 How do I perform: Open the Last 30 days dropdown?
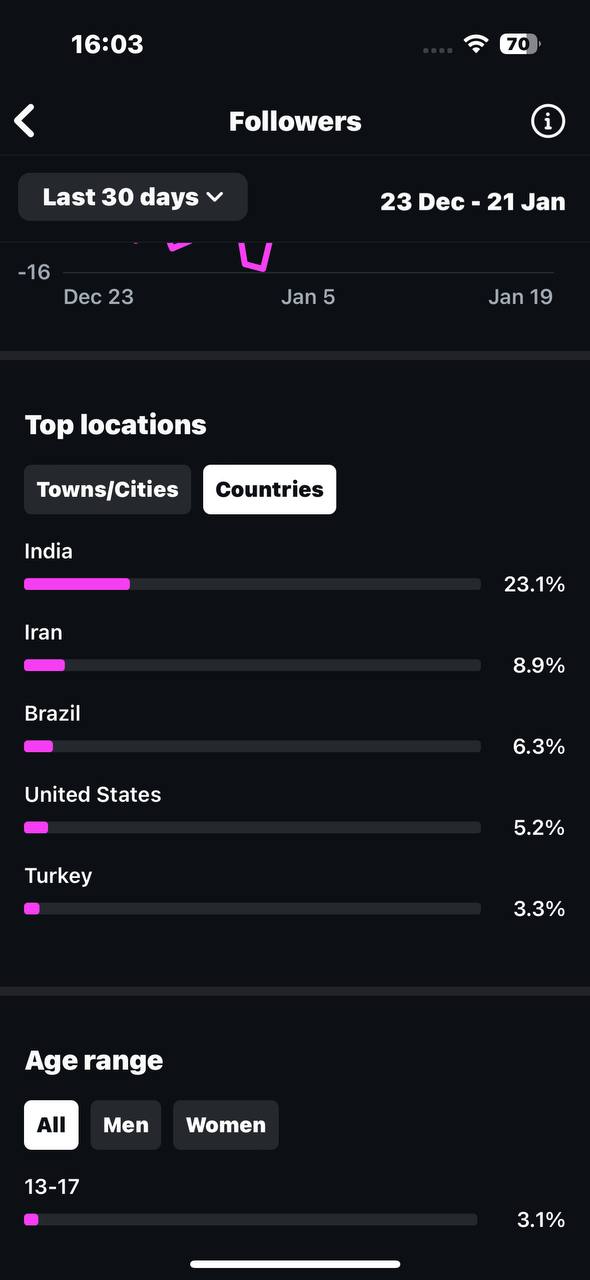coord(133,197)
